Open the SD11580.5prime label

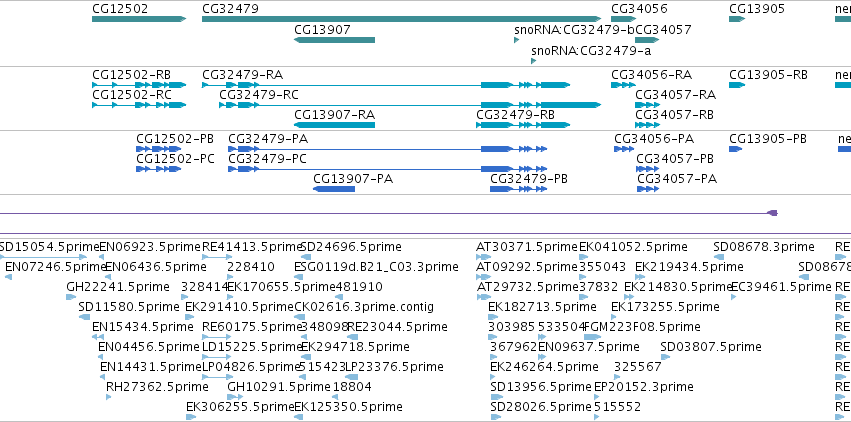point(129,307)
